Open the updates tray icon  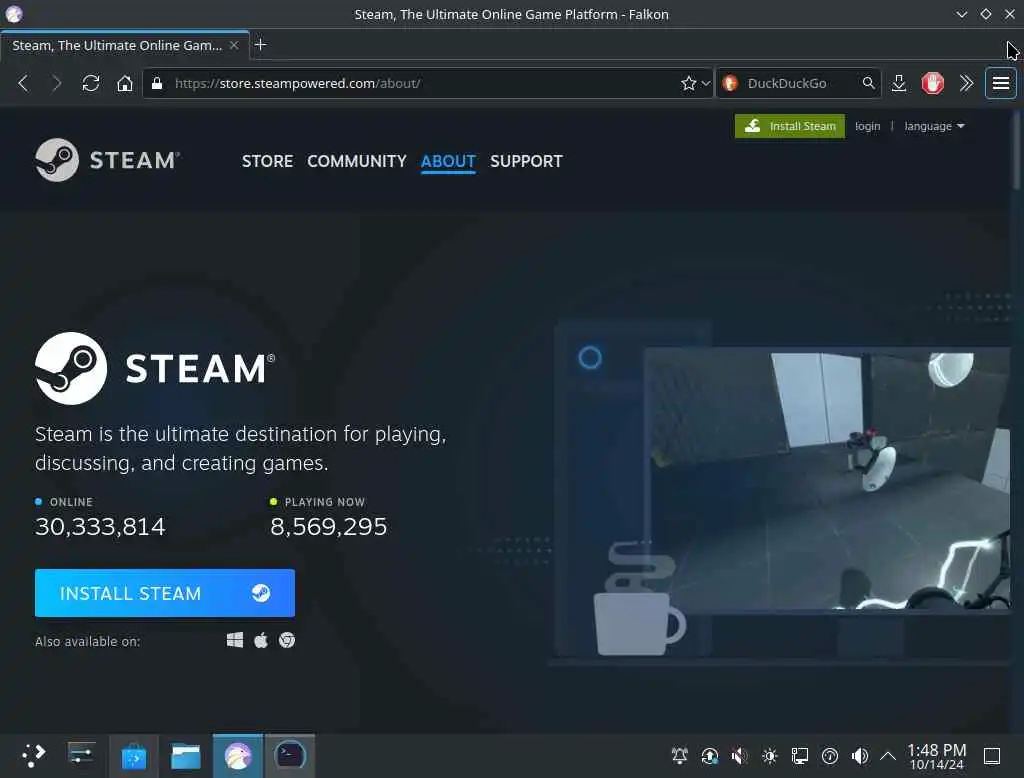[x=709, y=756]
